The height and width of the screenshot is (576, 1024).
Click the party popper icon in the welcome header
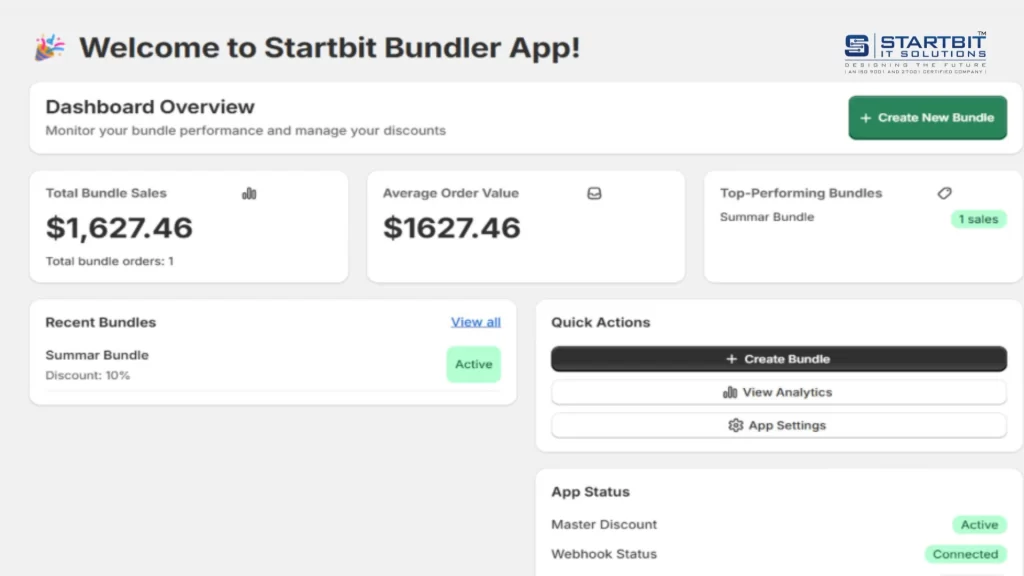(49, 46)
